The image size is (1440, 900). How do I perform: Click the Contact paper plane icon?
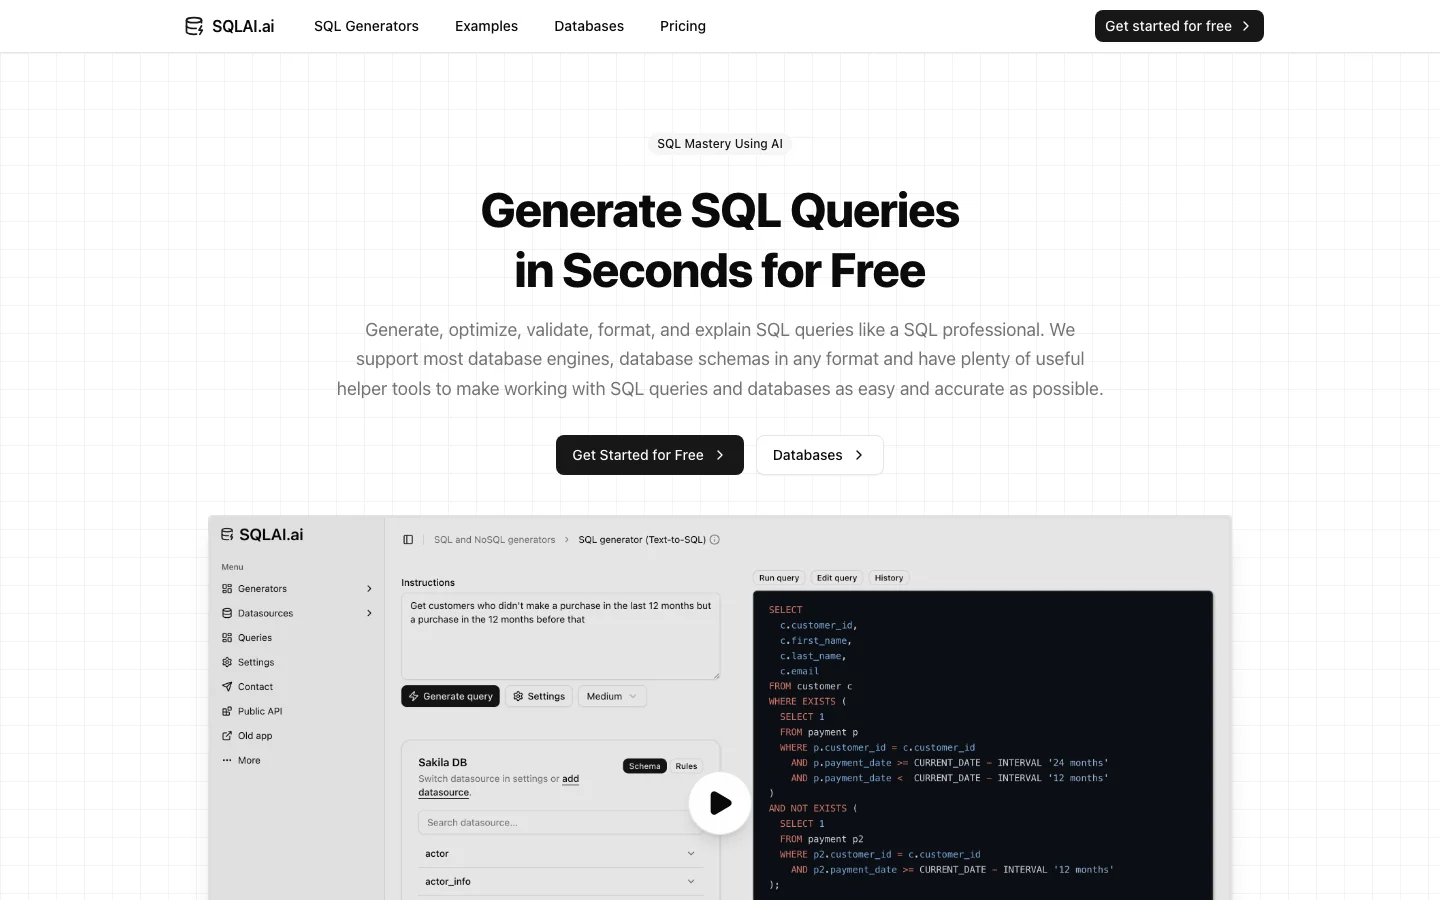227,687
